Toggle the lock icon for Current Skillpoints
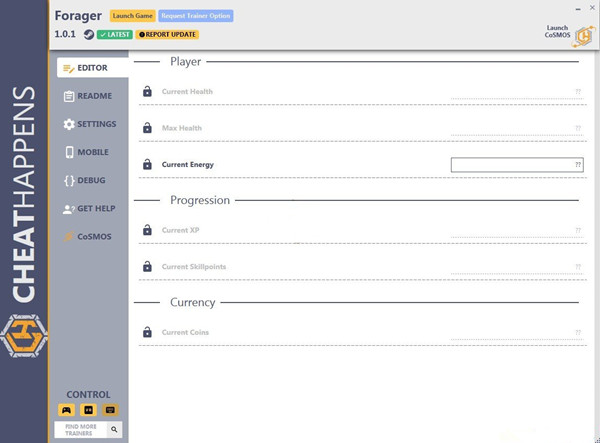The width and height of the screenshot is (600, 443). click(147, 266)
